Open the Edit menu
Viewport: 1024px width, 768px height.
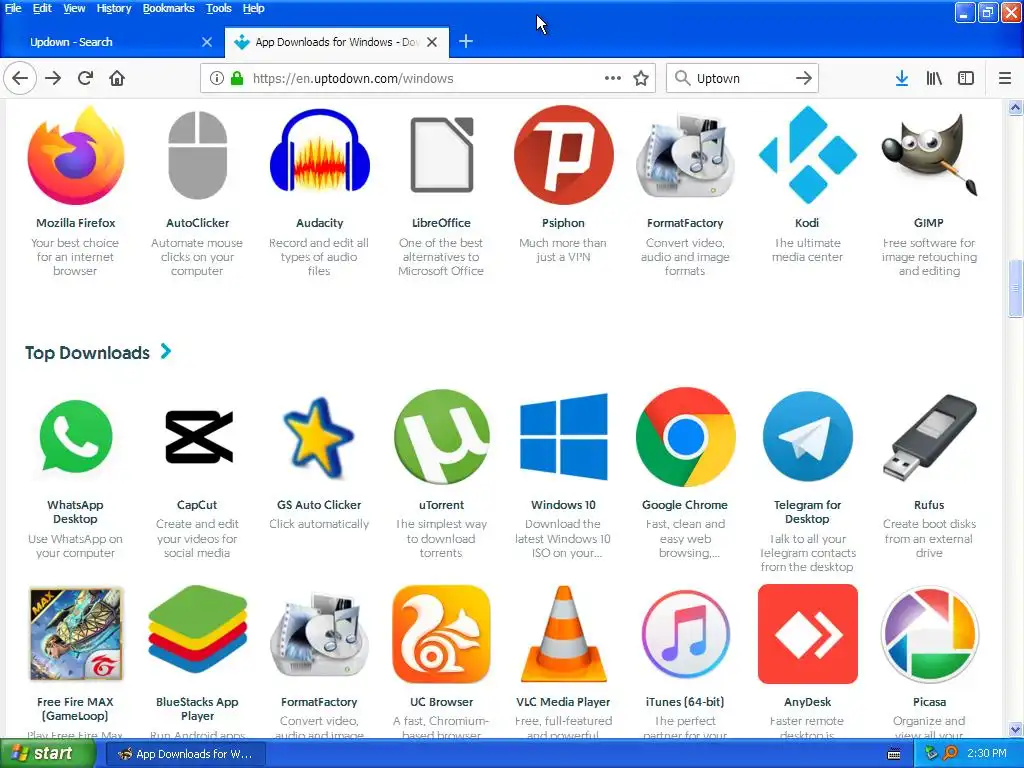(42, 8)
